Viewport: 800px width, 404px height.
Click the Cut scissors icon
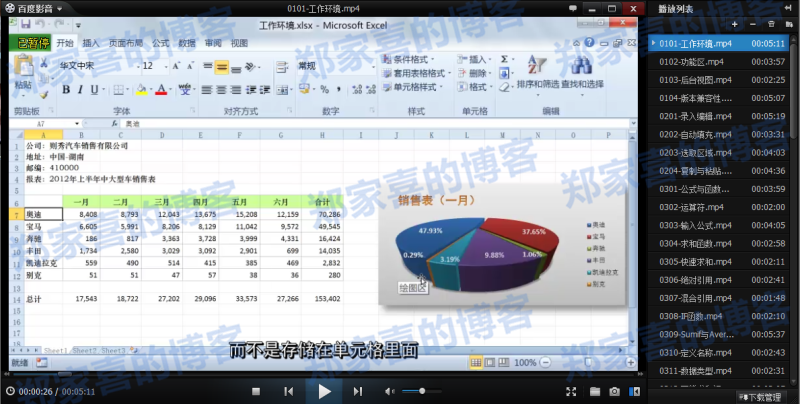[x=44, y=63]
